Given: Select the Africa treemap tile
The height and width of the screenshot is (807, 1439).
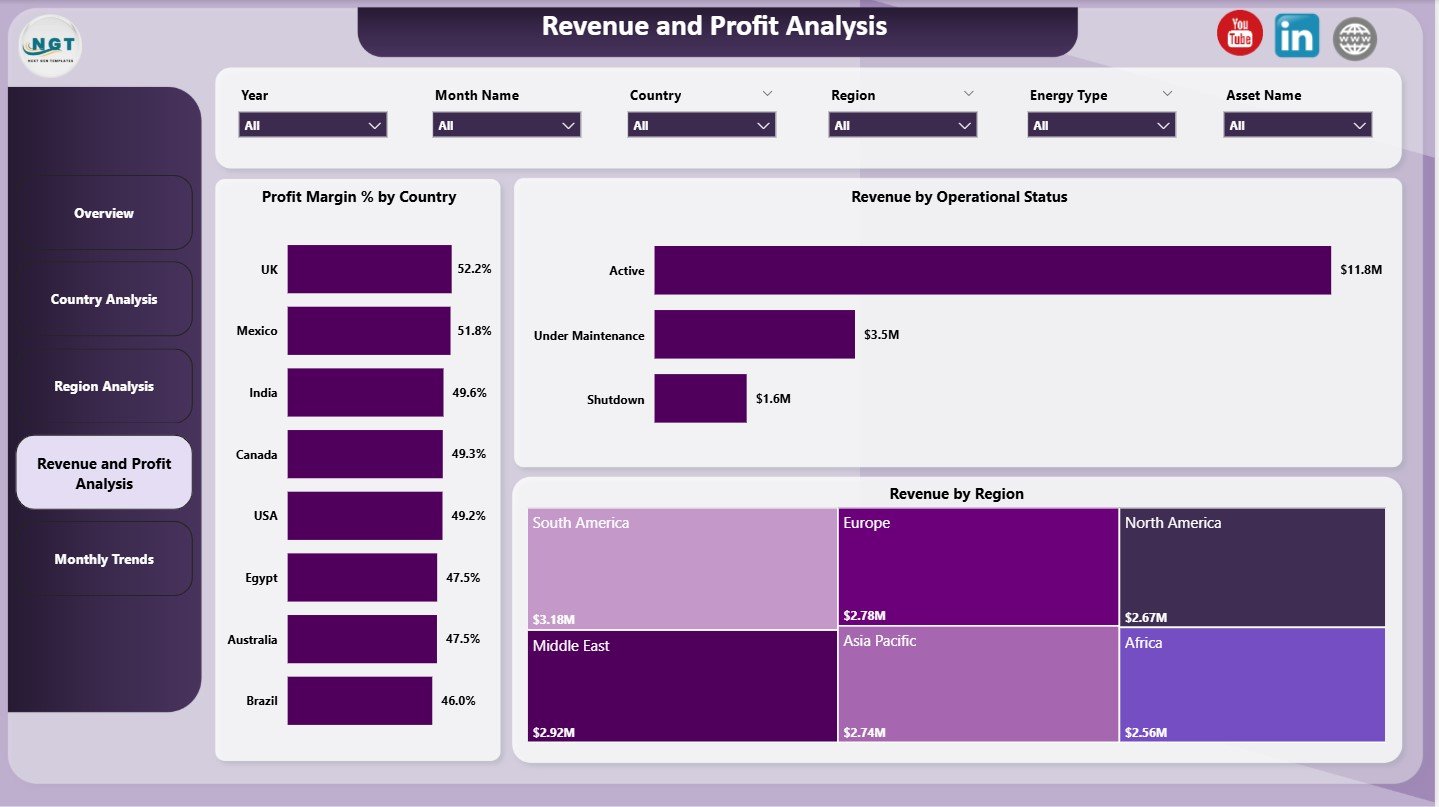Looking at the screenshot, I should tap(1252, 684).
